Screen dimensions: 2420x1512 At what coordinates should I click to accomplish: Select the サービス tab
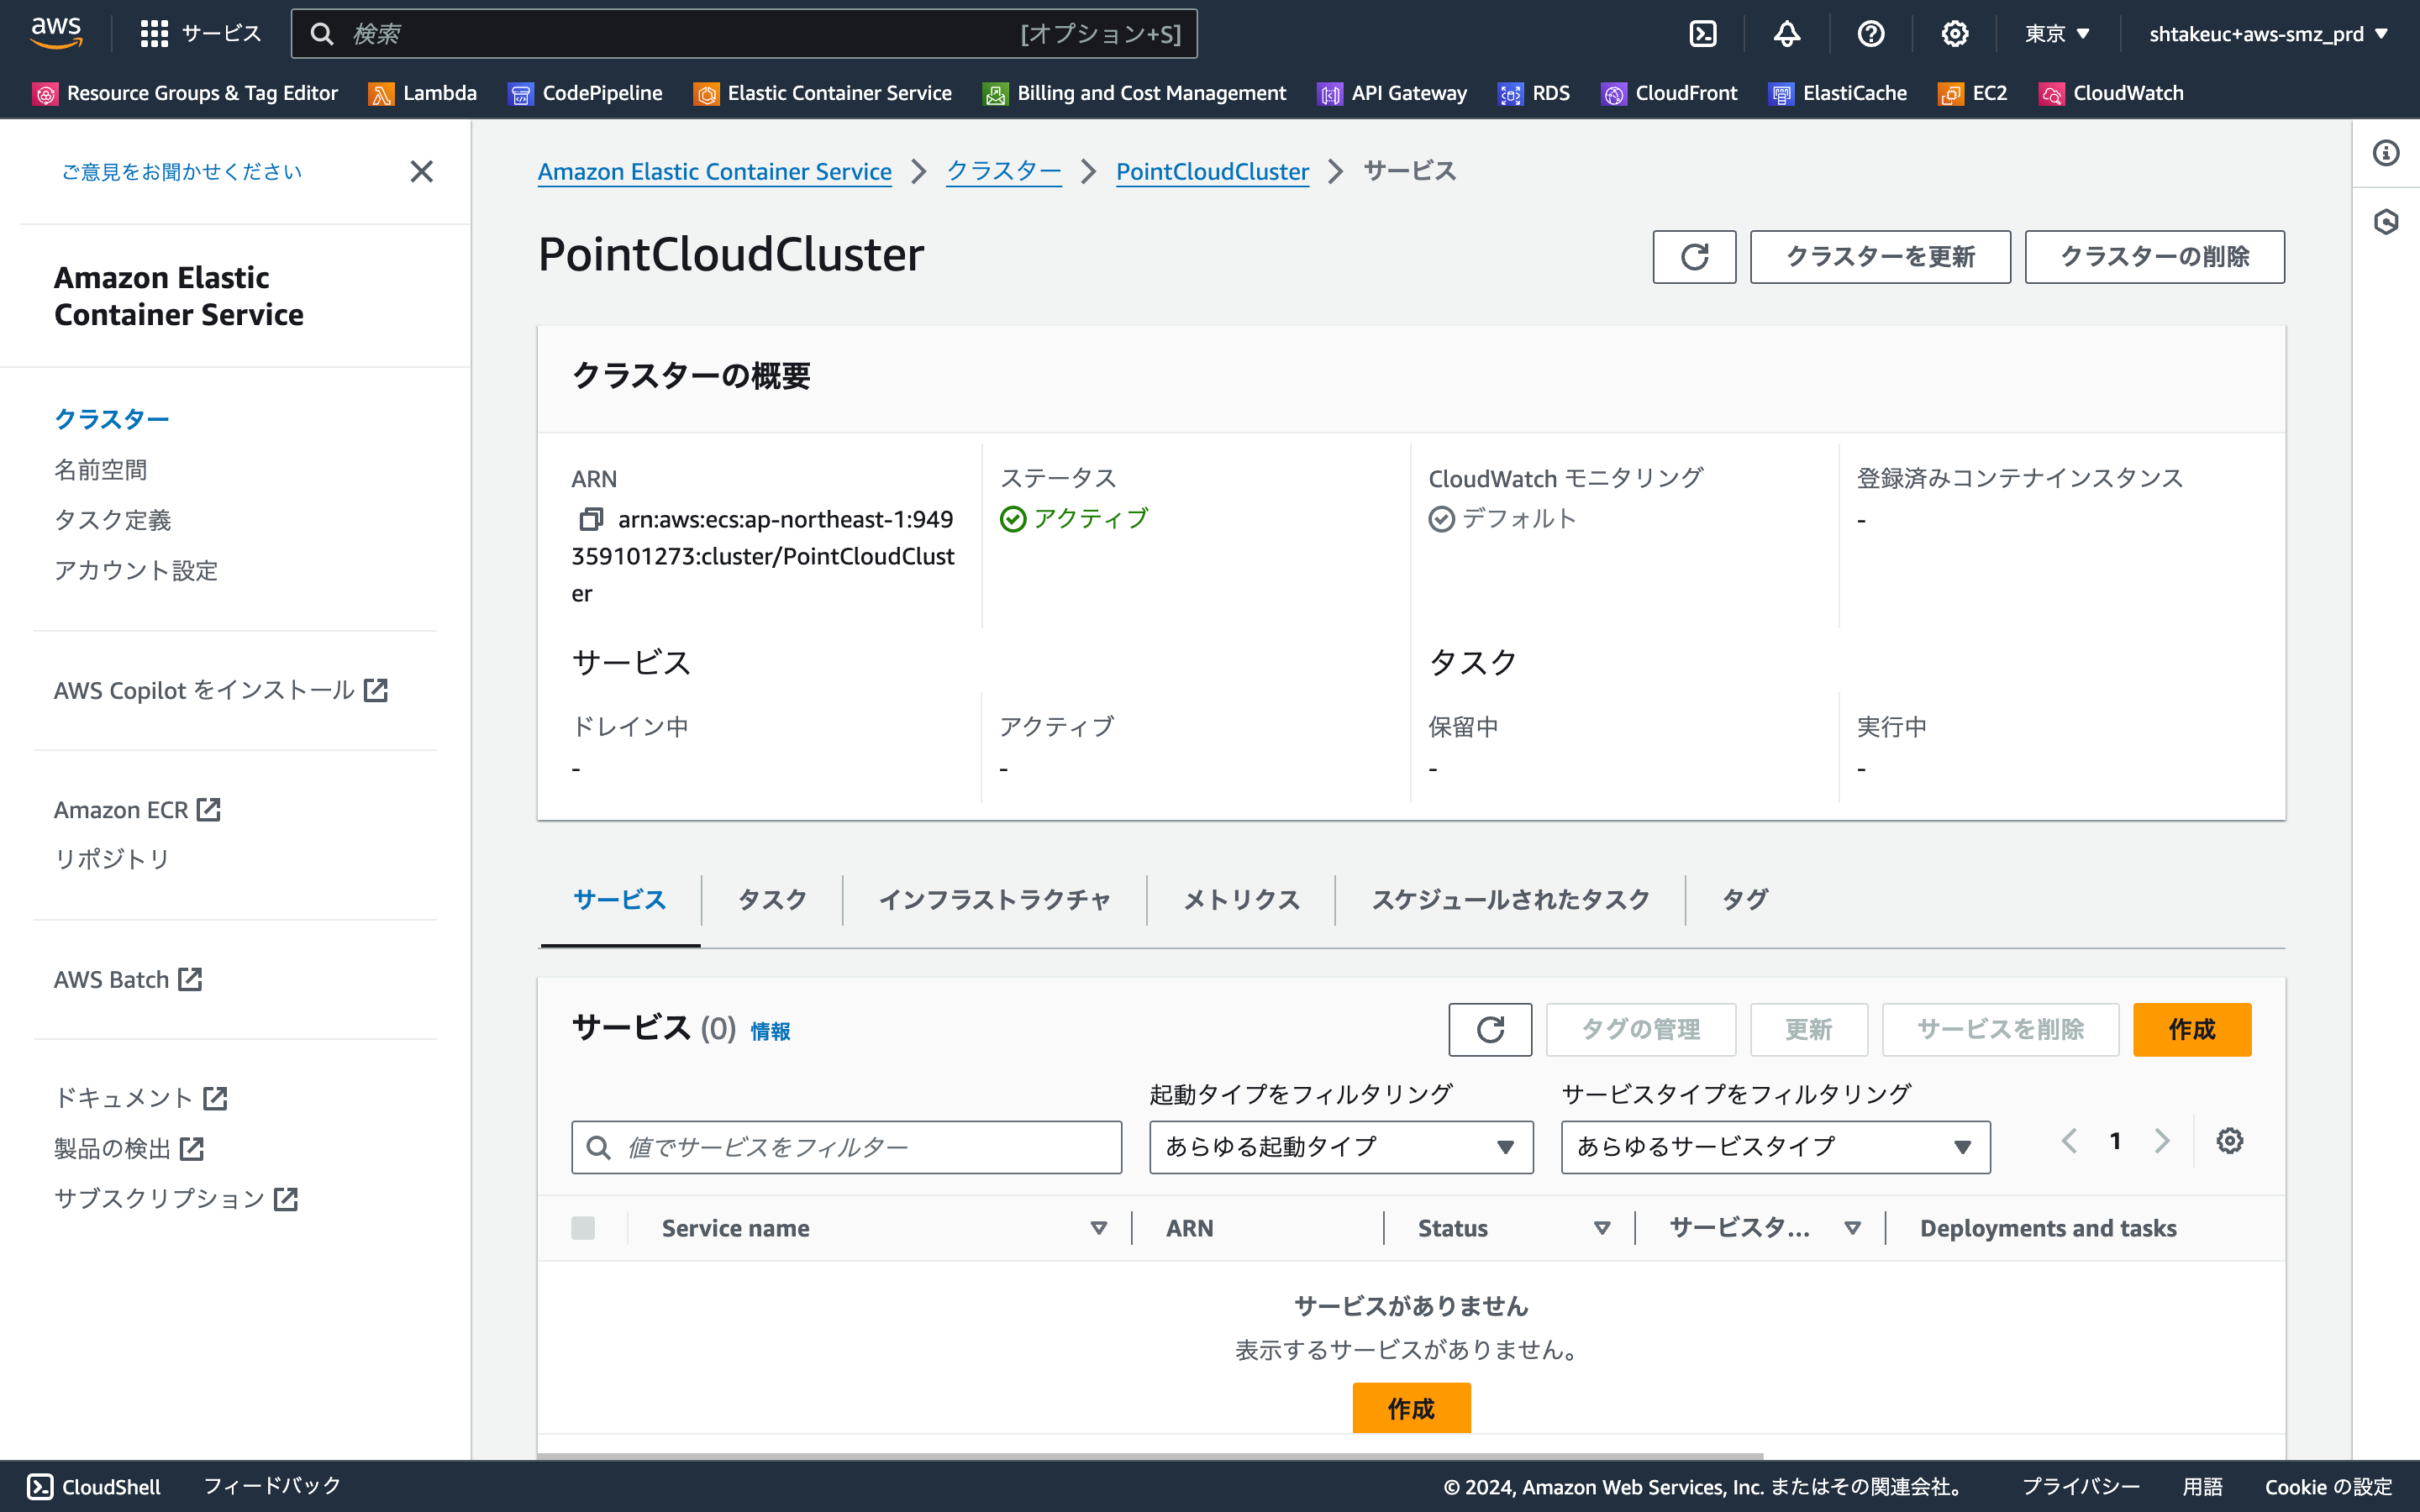pyautogui.click(x=620, y=900)
